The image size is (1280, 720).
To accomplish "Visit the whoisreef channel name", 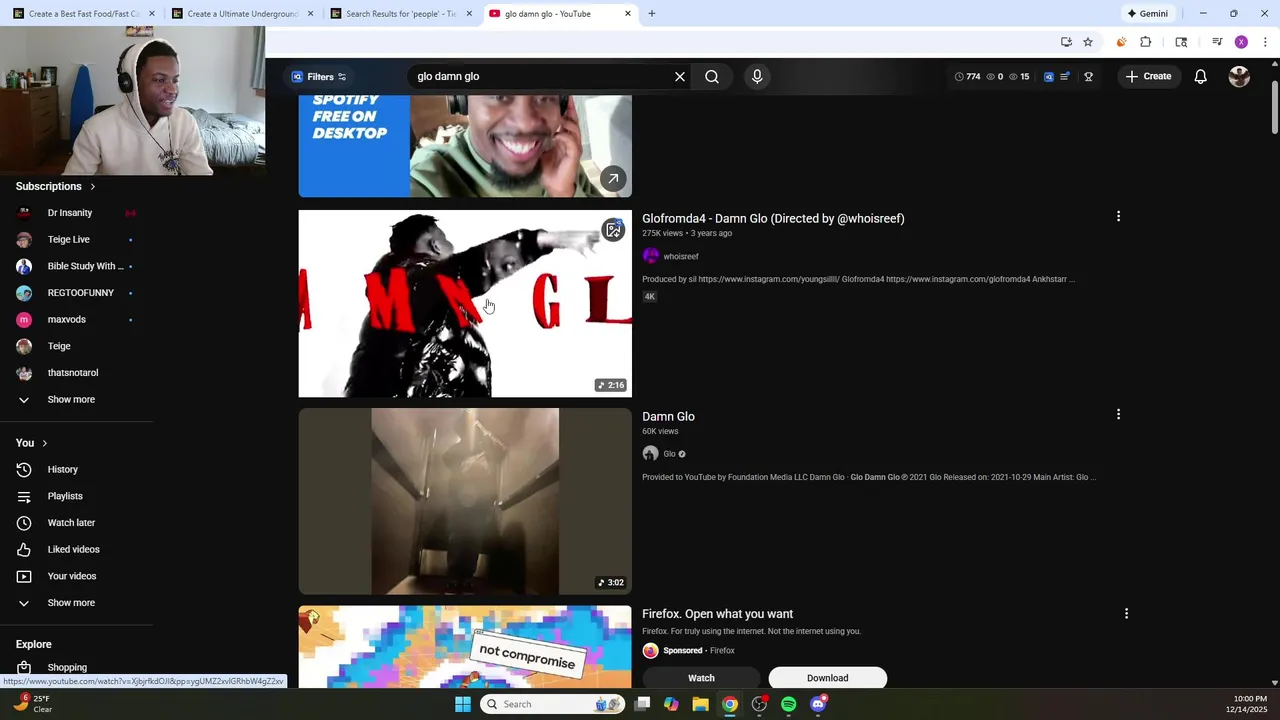I will (x=681, y=256).
